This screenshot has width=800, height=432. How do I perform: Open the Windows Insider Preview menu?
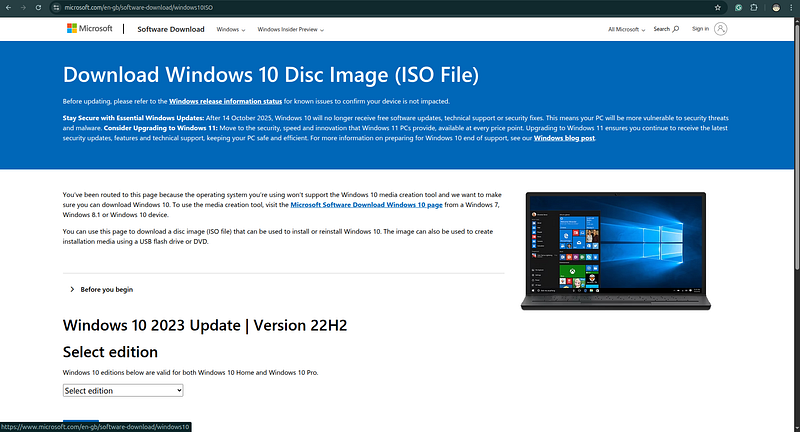(290, 30)
